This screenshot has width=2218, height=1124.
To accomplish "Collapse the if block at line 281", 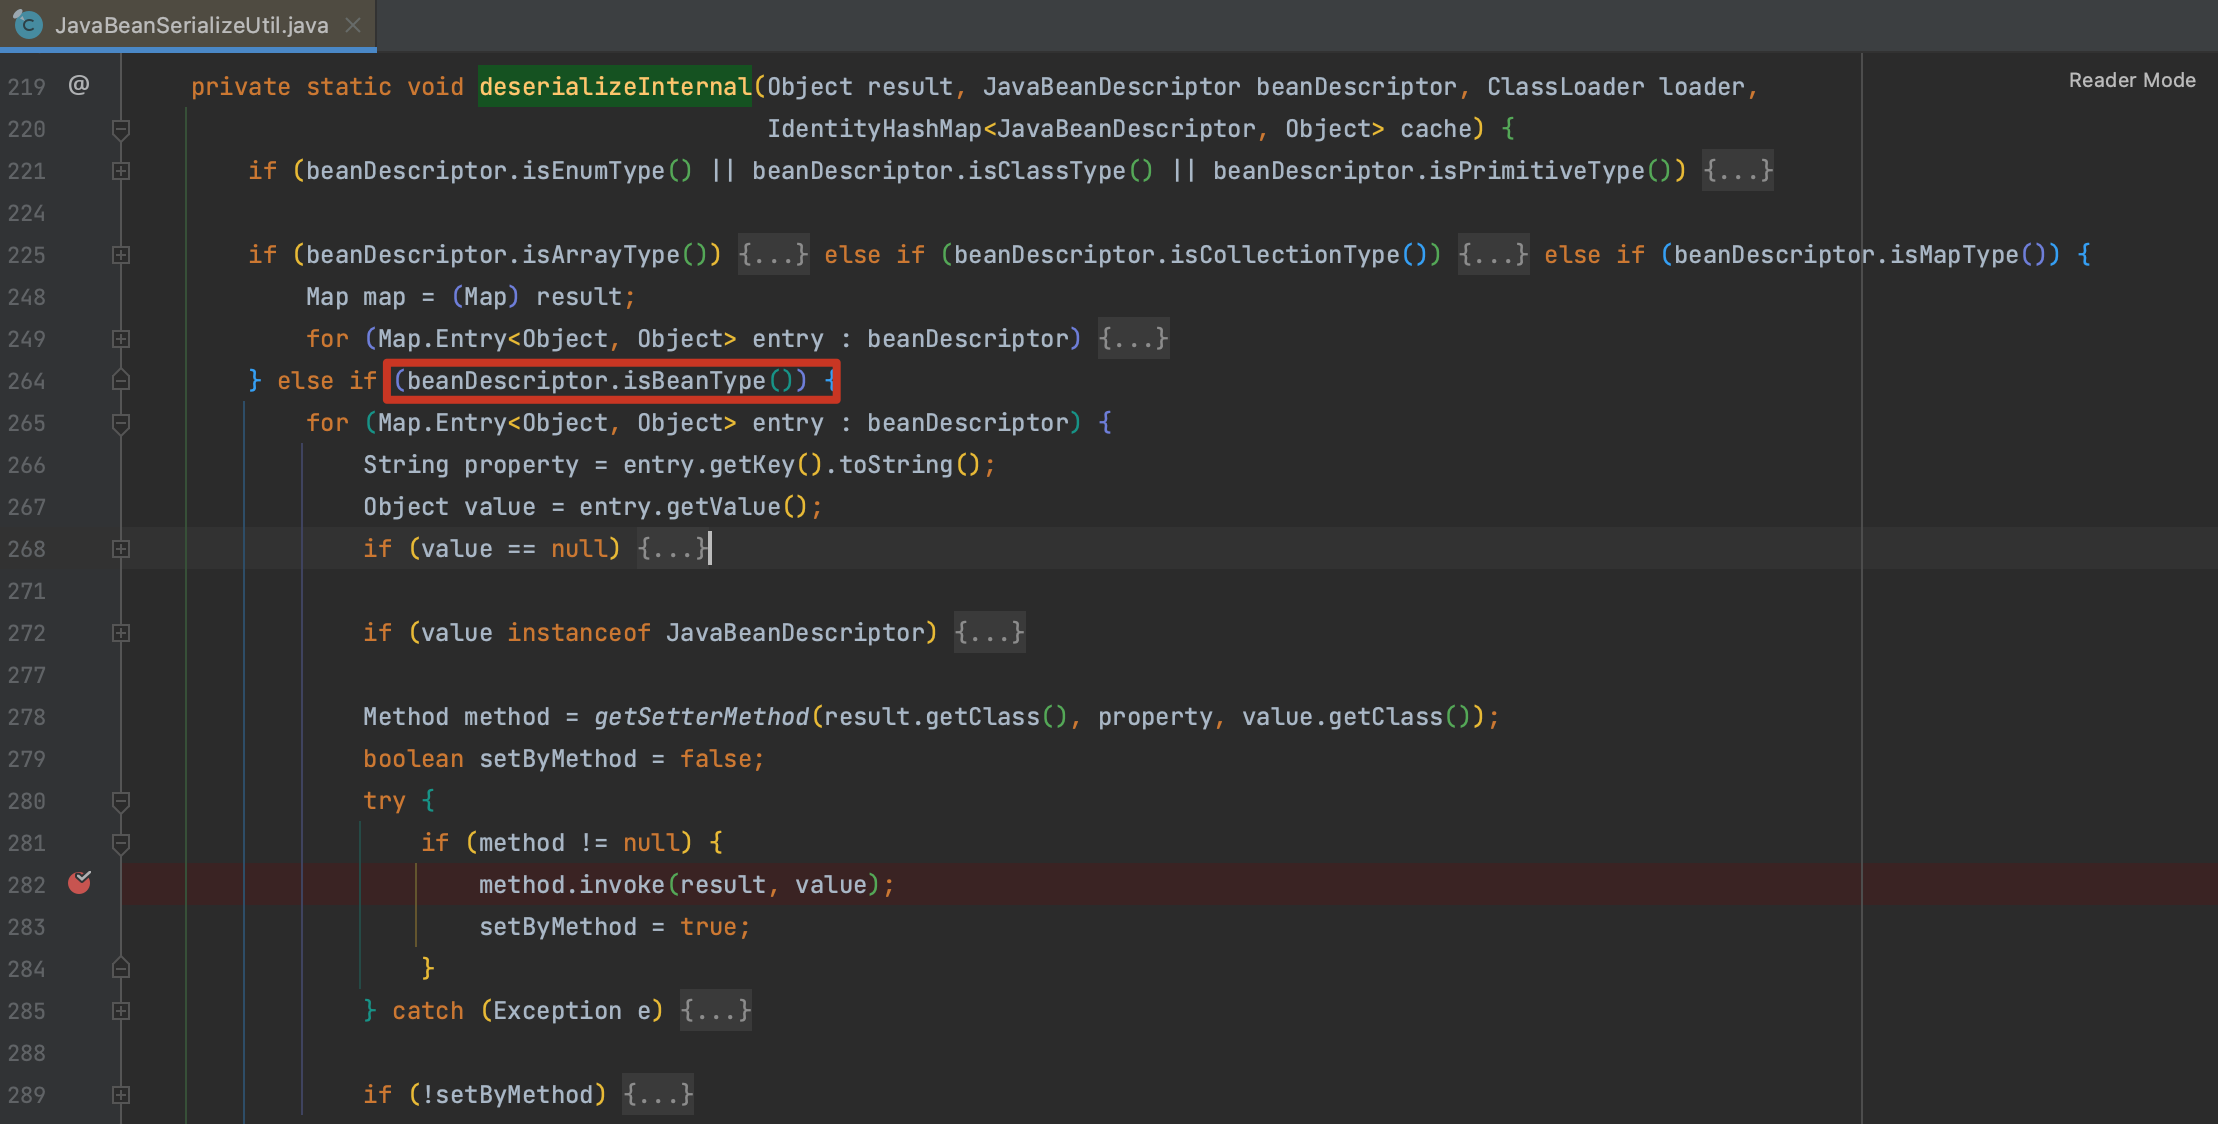I will pyautogui.click(x=121, y=843).
